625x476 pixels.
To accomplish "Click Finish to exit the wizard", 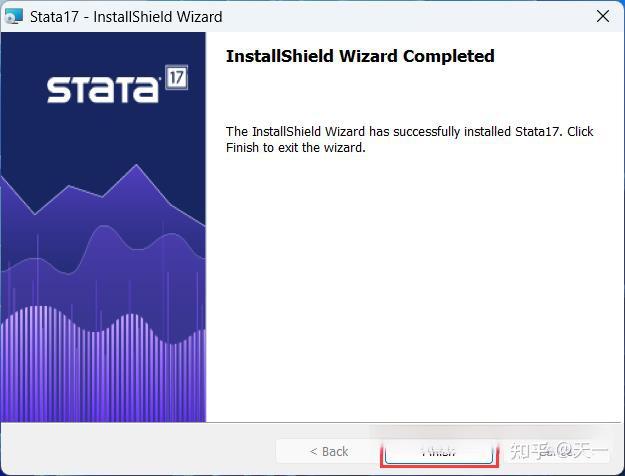I will click(x=439, y=452).
